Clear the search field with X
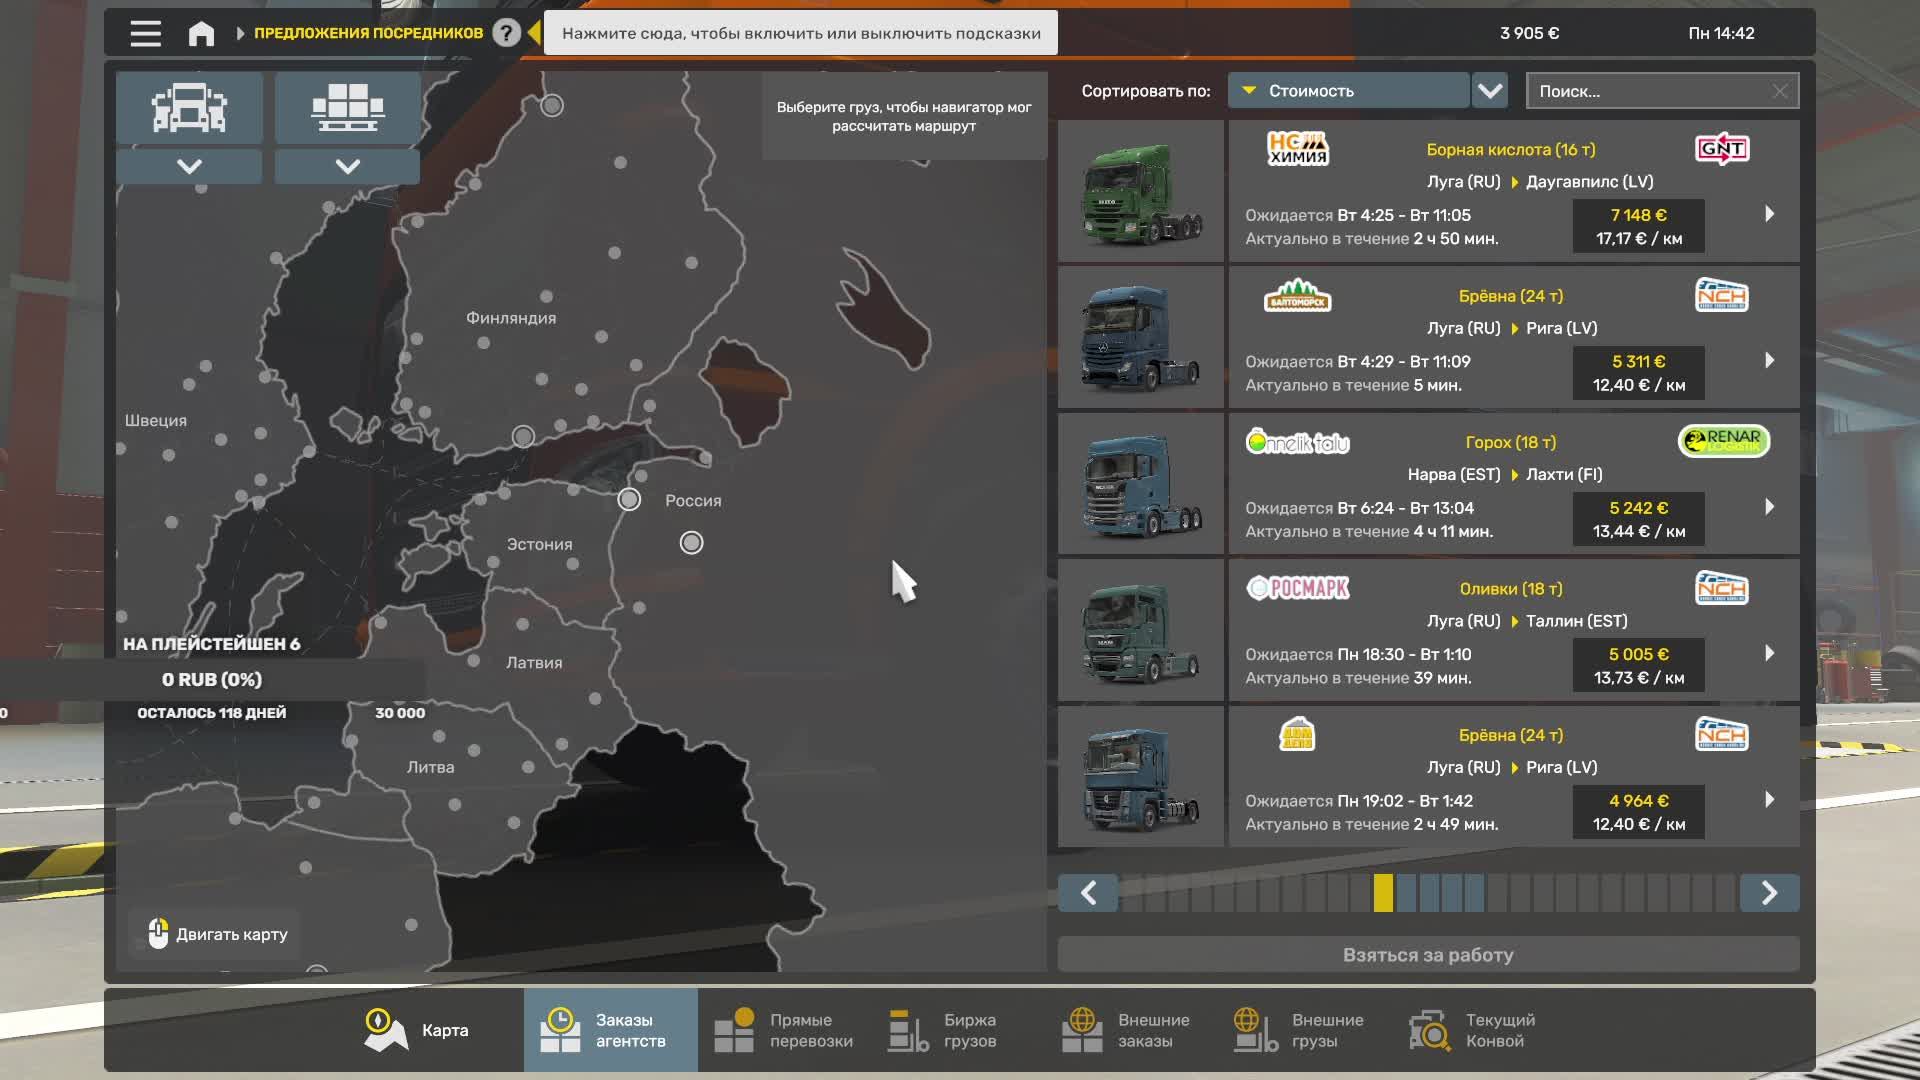 (x=1780, y=91)
